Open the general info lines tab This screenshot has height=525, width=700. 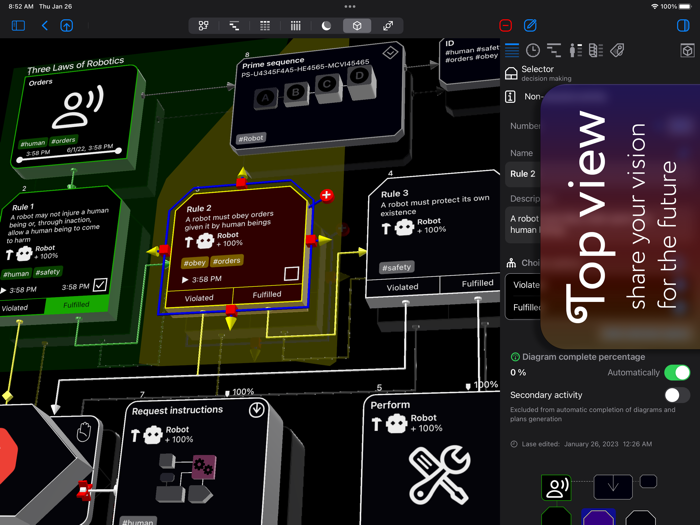(x=512, y=50)
